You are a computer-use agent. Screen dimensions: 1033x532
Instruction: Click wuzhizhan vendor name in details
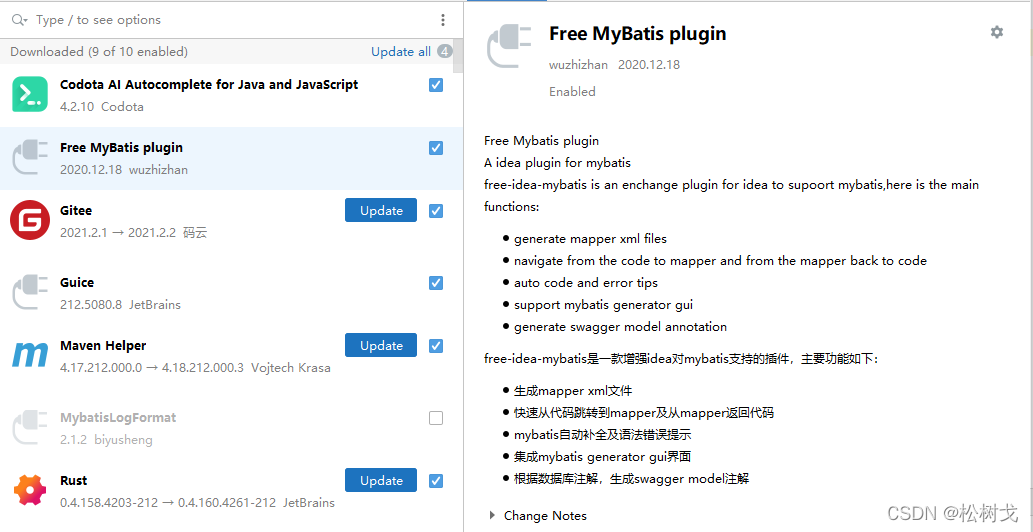point(578,65)
